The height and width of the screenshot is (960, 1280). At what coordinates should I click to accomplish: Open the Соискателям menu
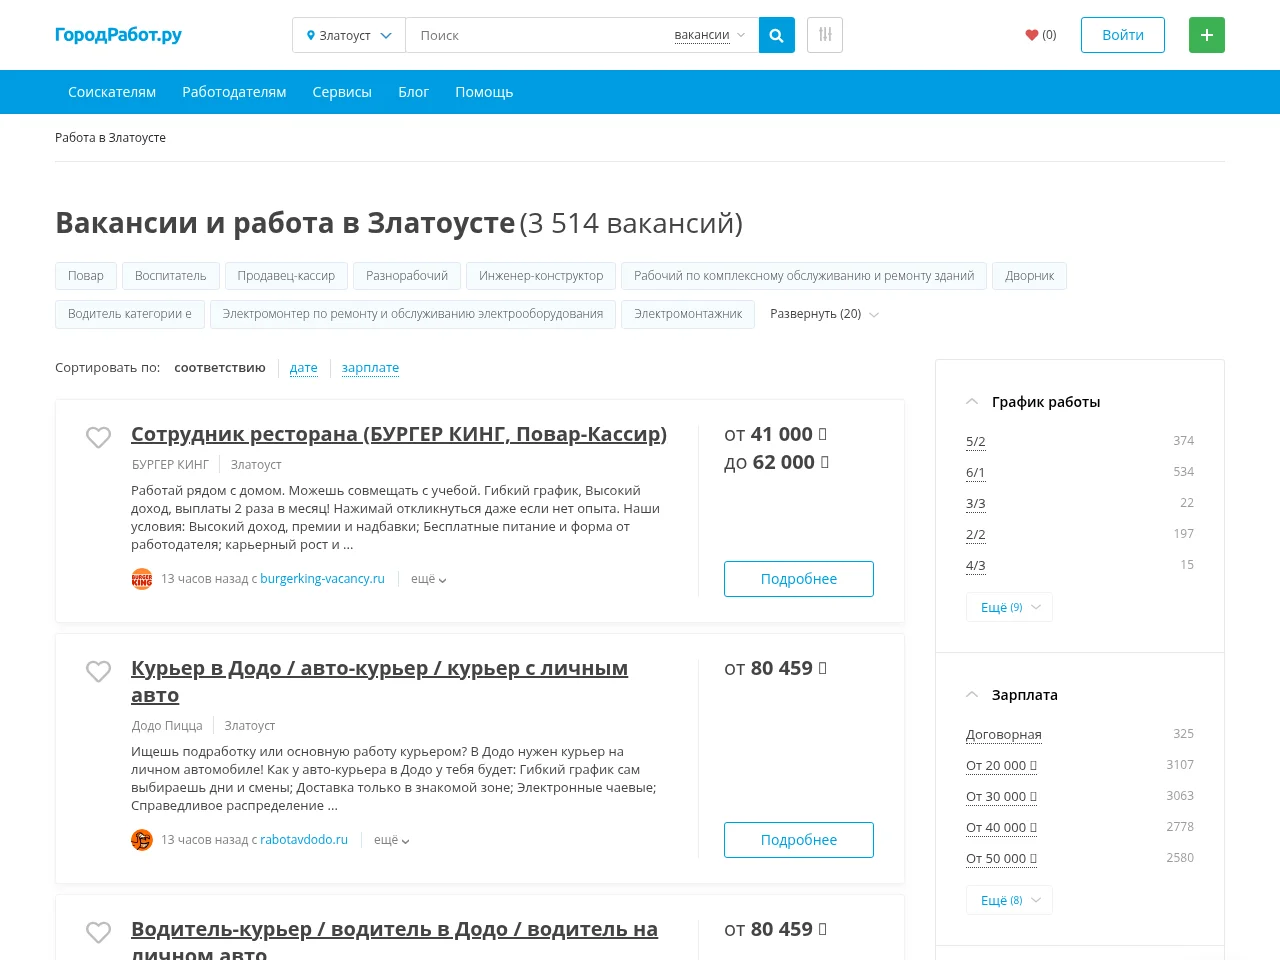(x=112, y=92)
